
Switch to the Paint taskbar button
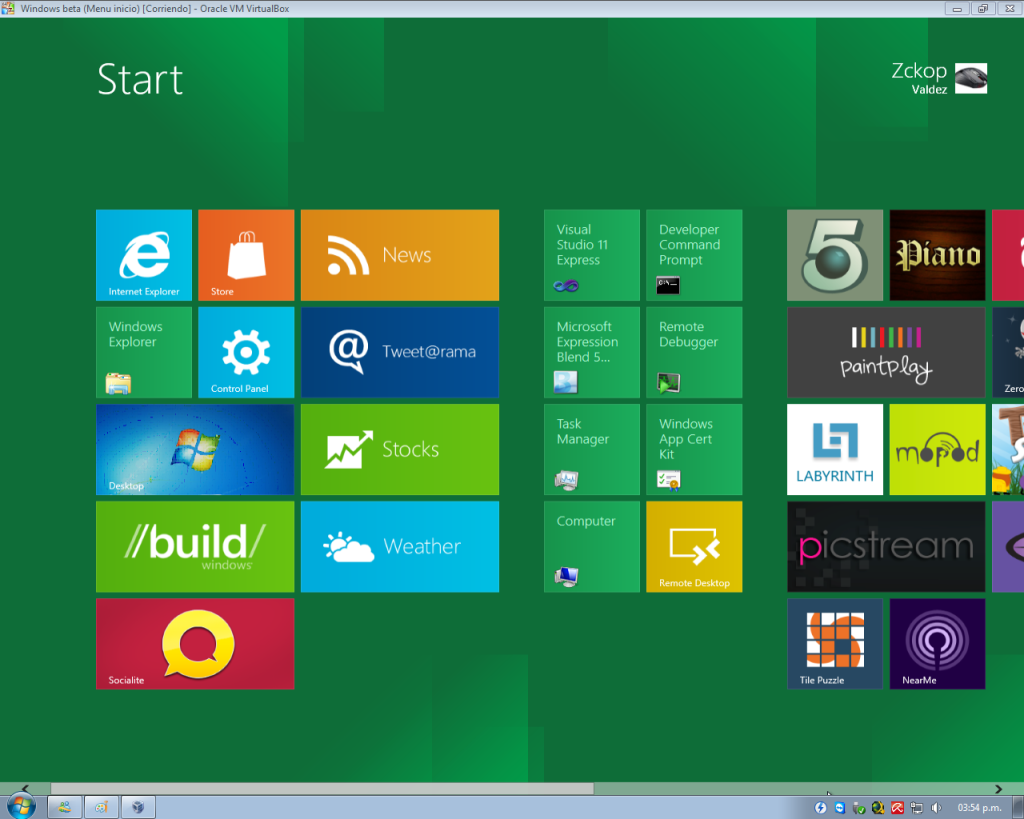click(101, 807)
